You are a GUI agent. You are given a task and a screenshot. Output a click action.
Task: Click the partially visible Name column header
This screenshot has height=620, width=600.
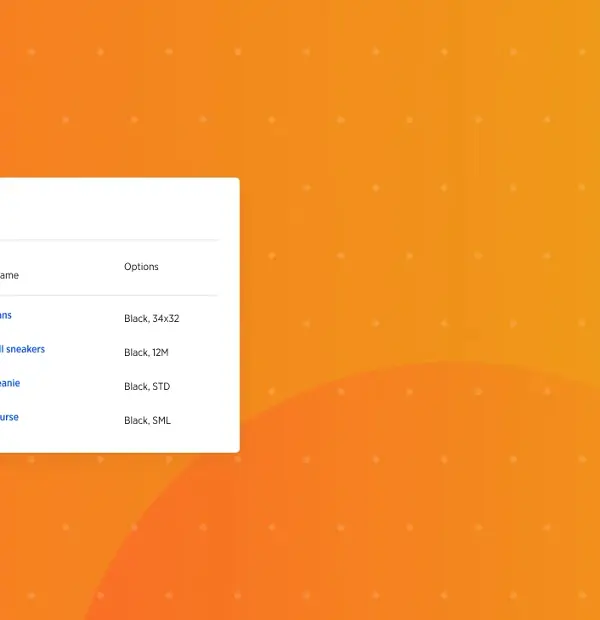point(9,275)
